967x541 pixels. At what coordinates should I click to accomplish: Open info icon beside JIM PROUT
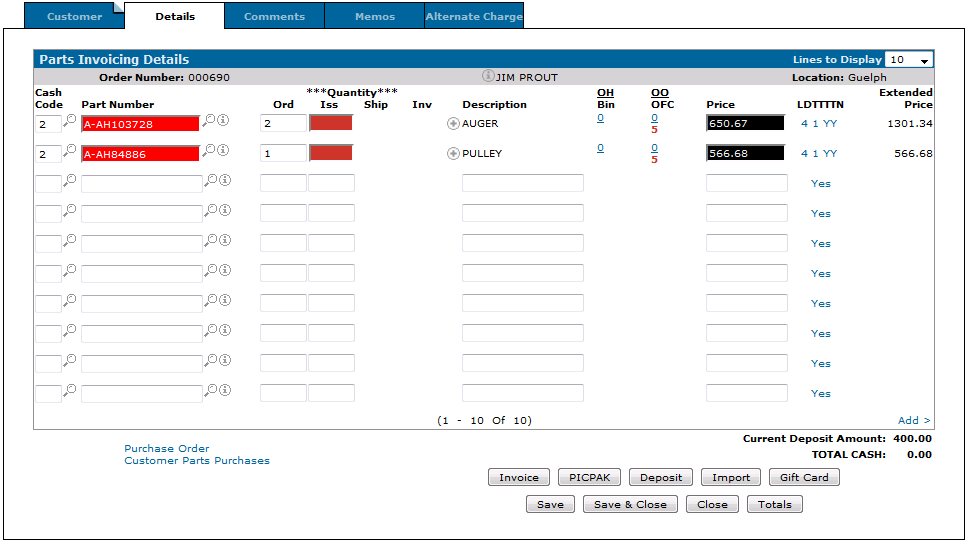pos(488,76)
